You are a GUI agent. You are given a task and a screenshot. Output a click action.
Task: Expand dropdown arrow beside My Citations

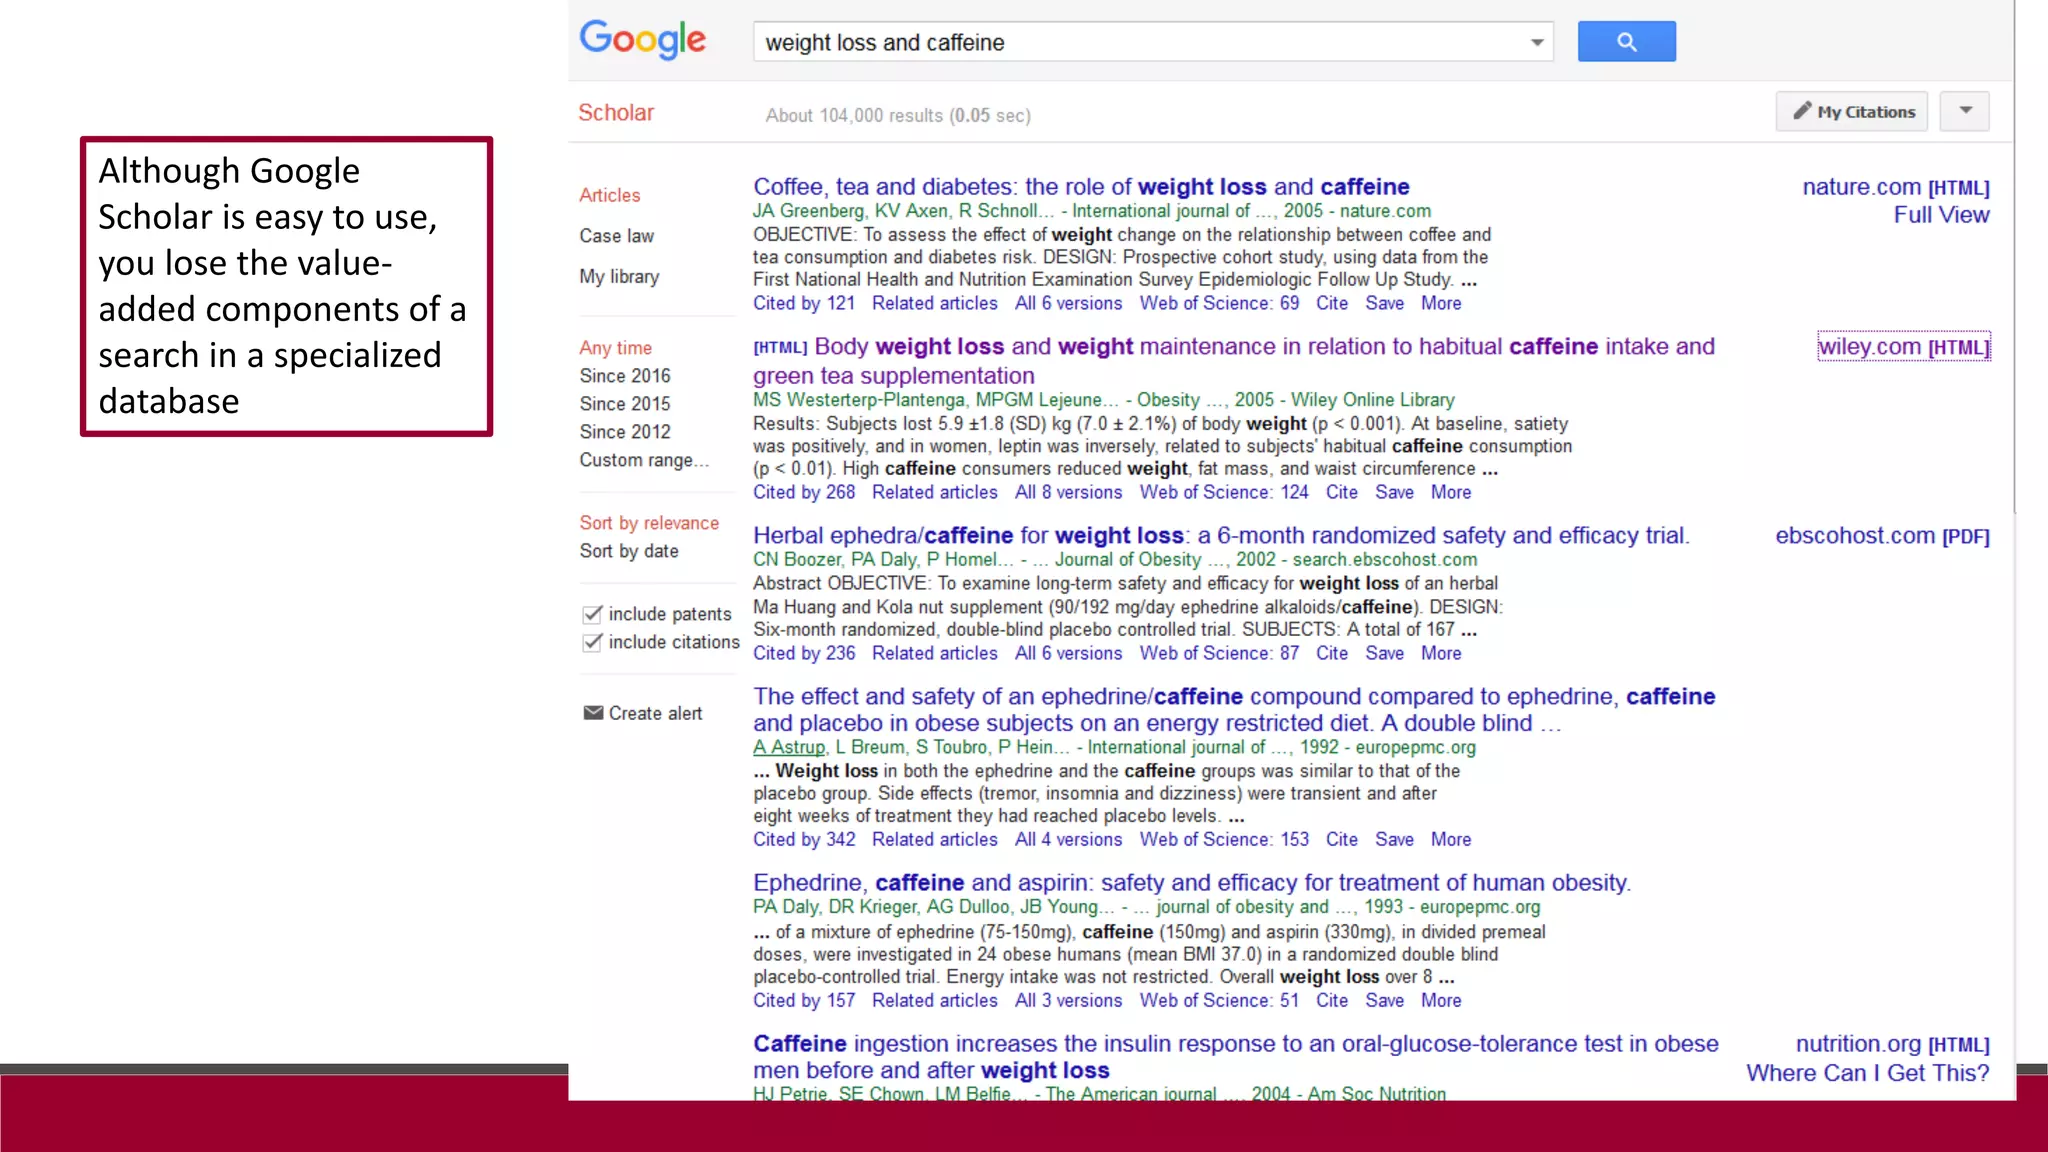[x=1965, y=112]
